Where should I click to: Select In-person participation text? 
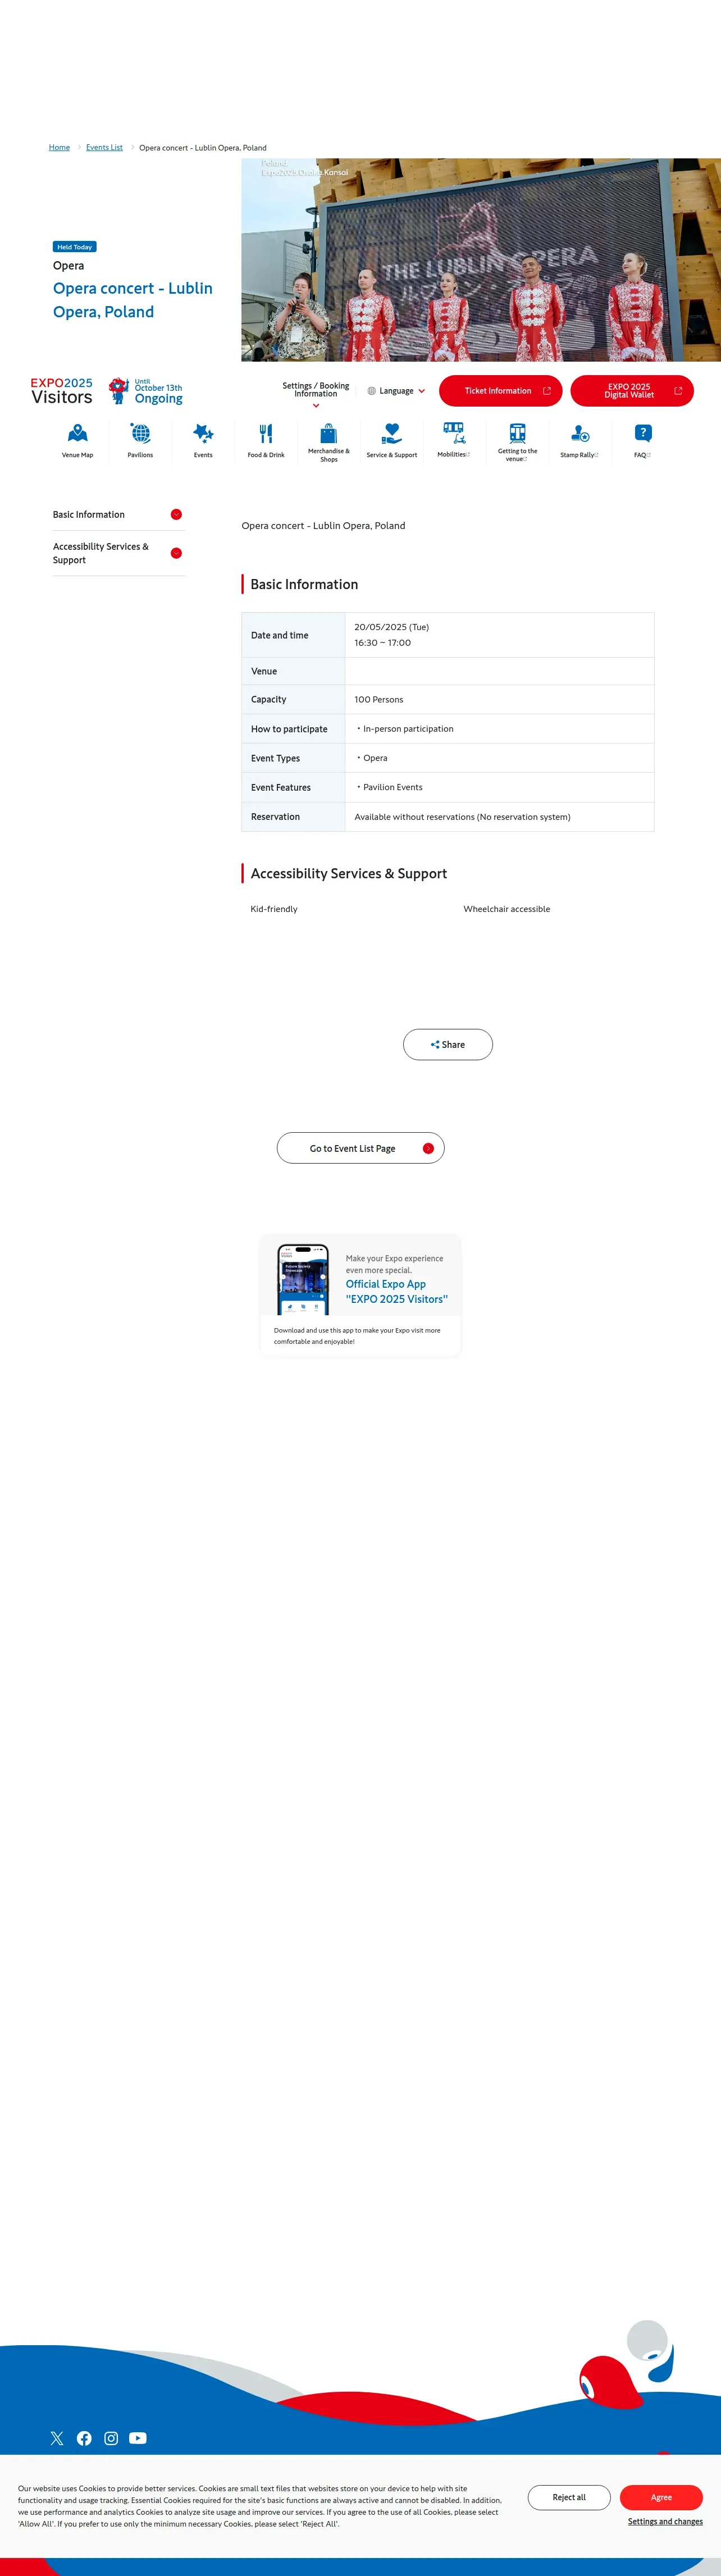[408, 729]
